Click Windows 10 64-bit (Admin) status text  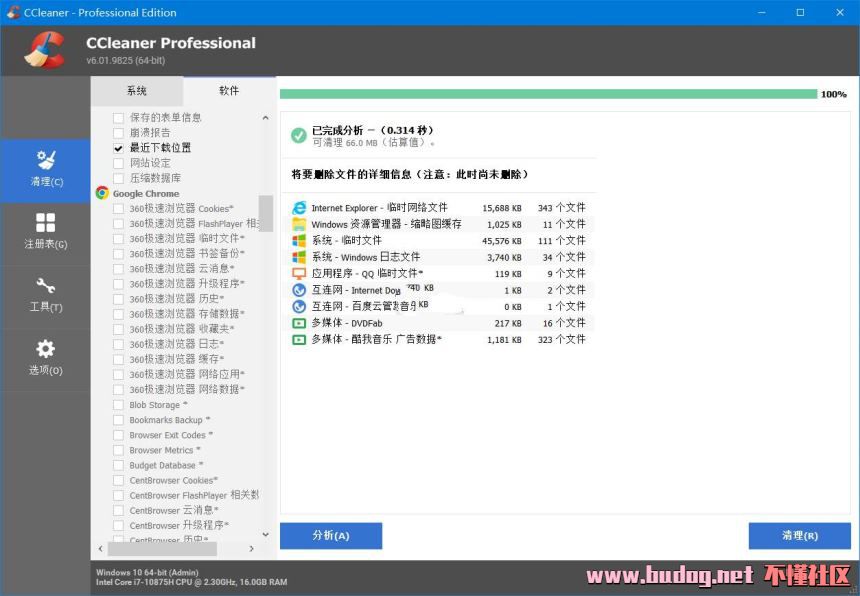click(147, 572)
